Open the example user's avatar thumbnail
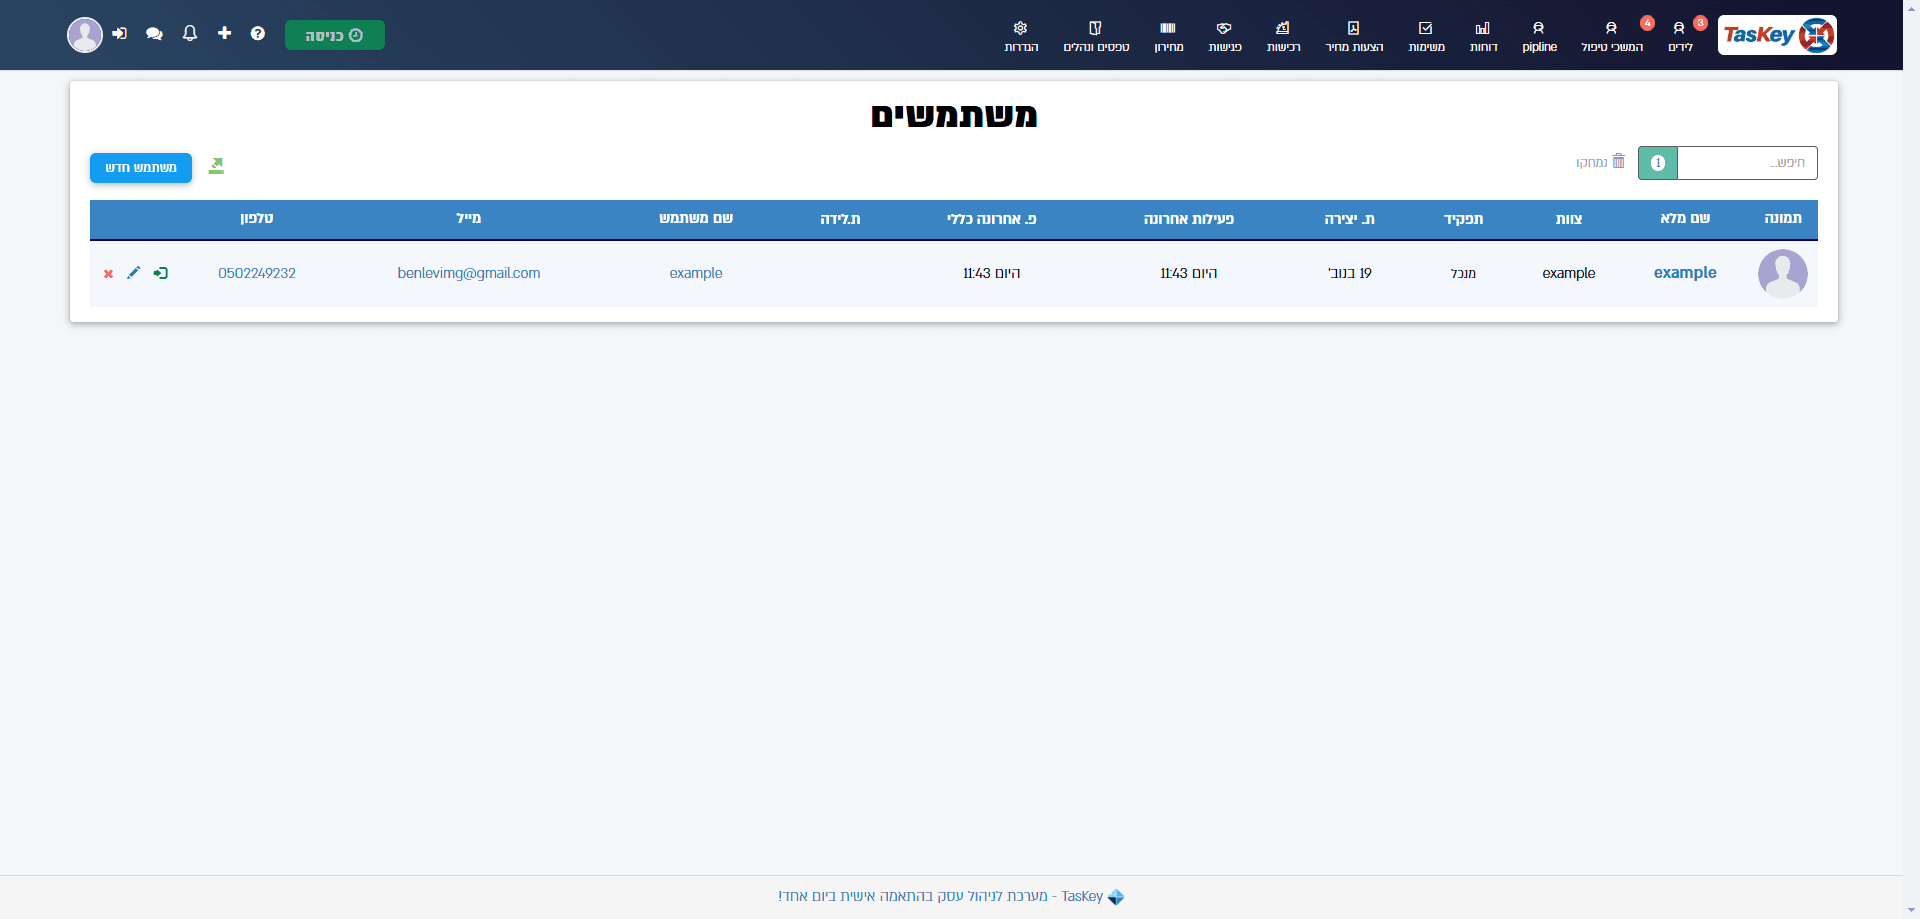The width and height of the screenshot is (1920, 919). tap(1783, 274)
